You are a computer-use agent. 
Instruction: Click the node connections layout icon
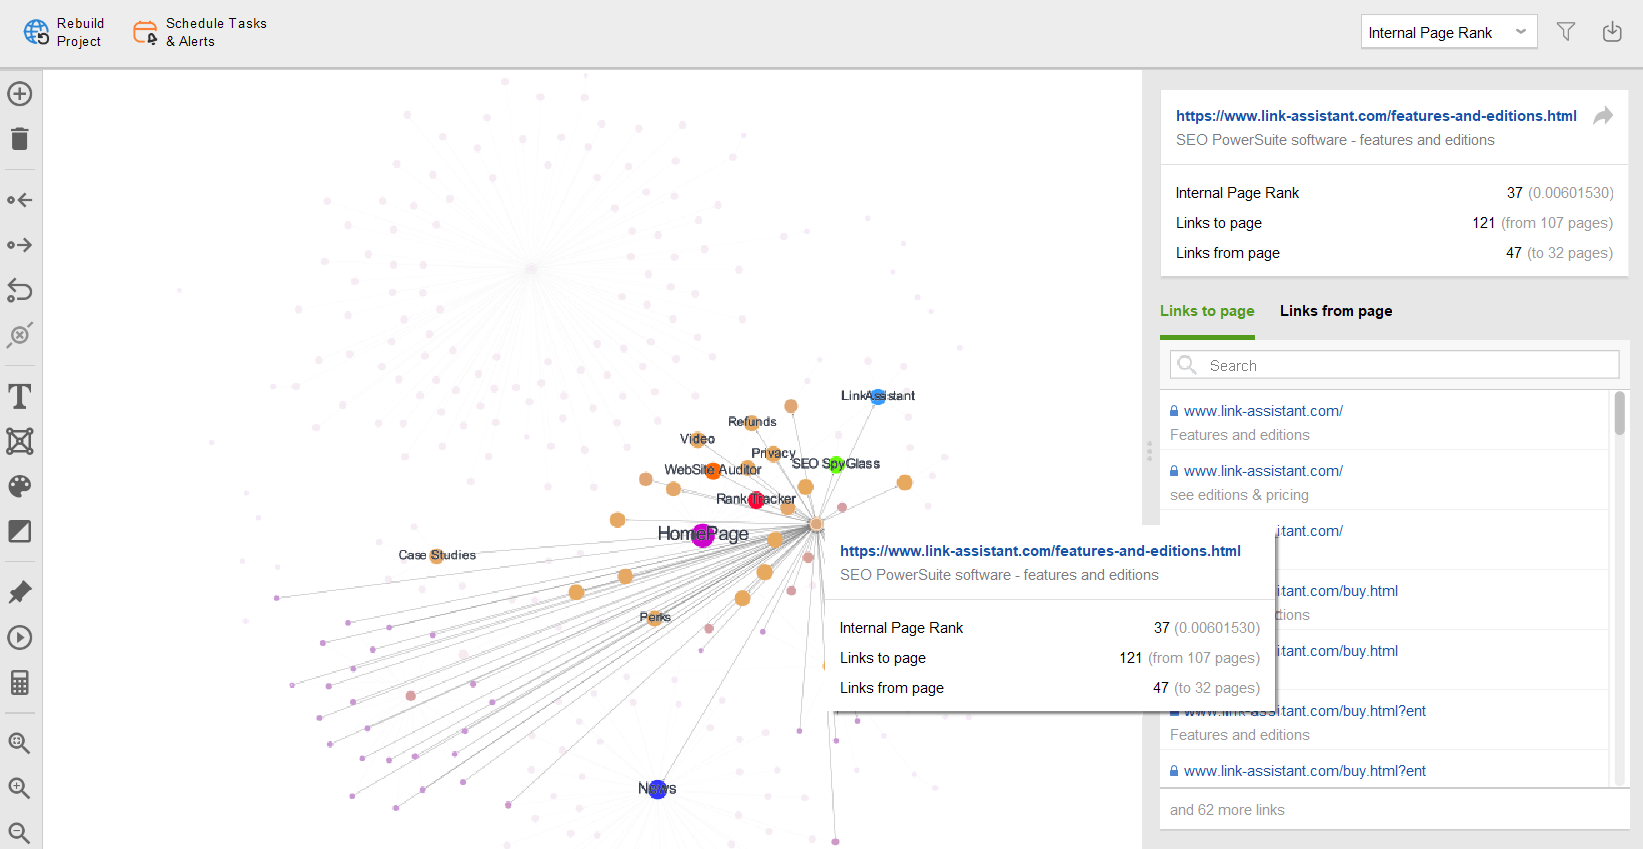[20, 441]
